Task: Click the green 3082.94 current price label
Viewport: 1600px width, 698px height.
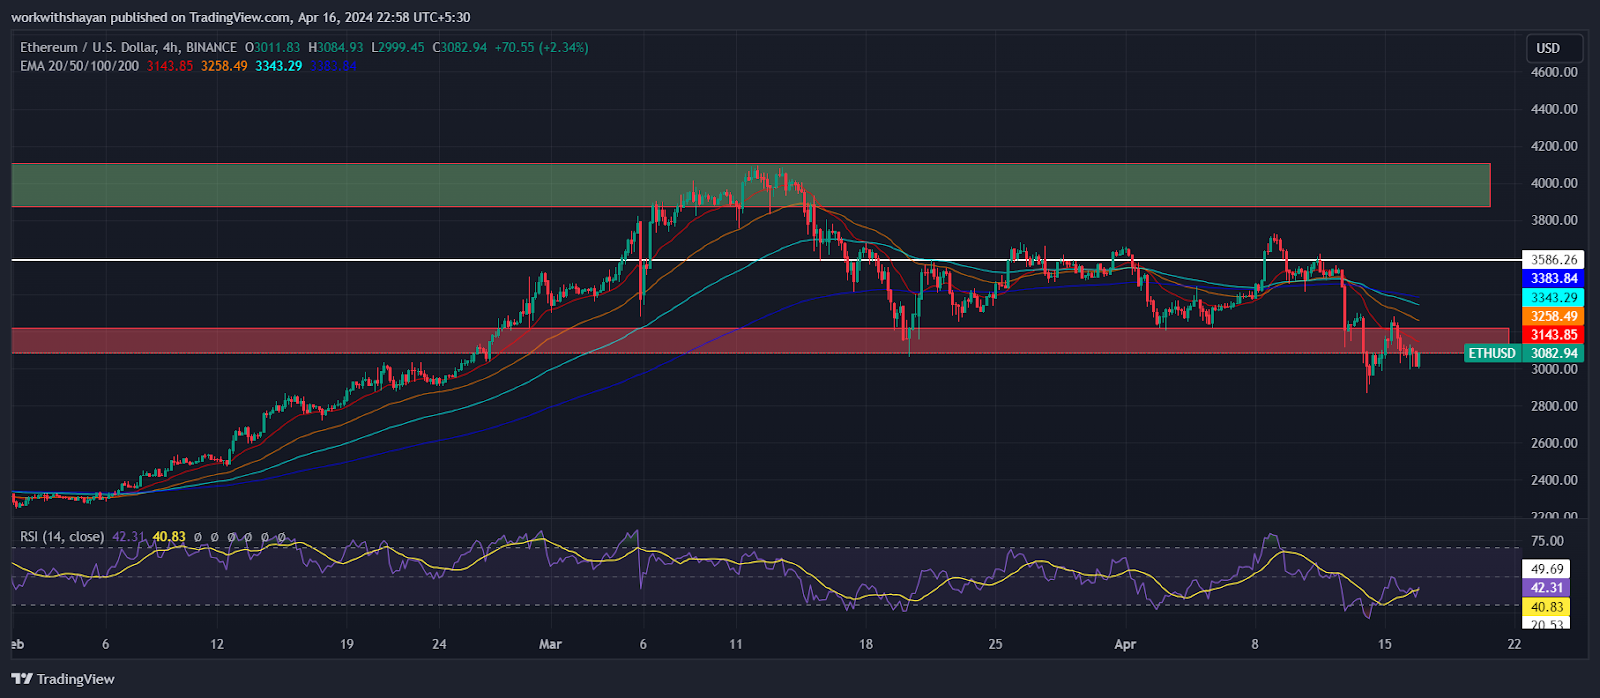Action: [x=1553, y=353]
